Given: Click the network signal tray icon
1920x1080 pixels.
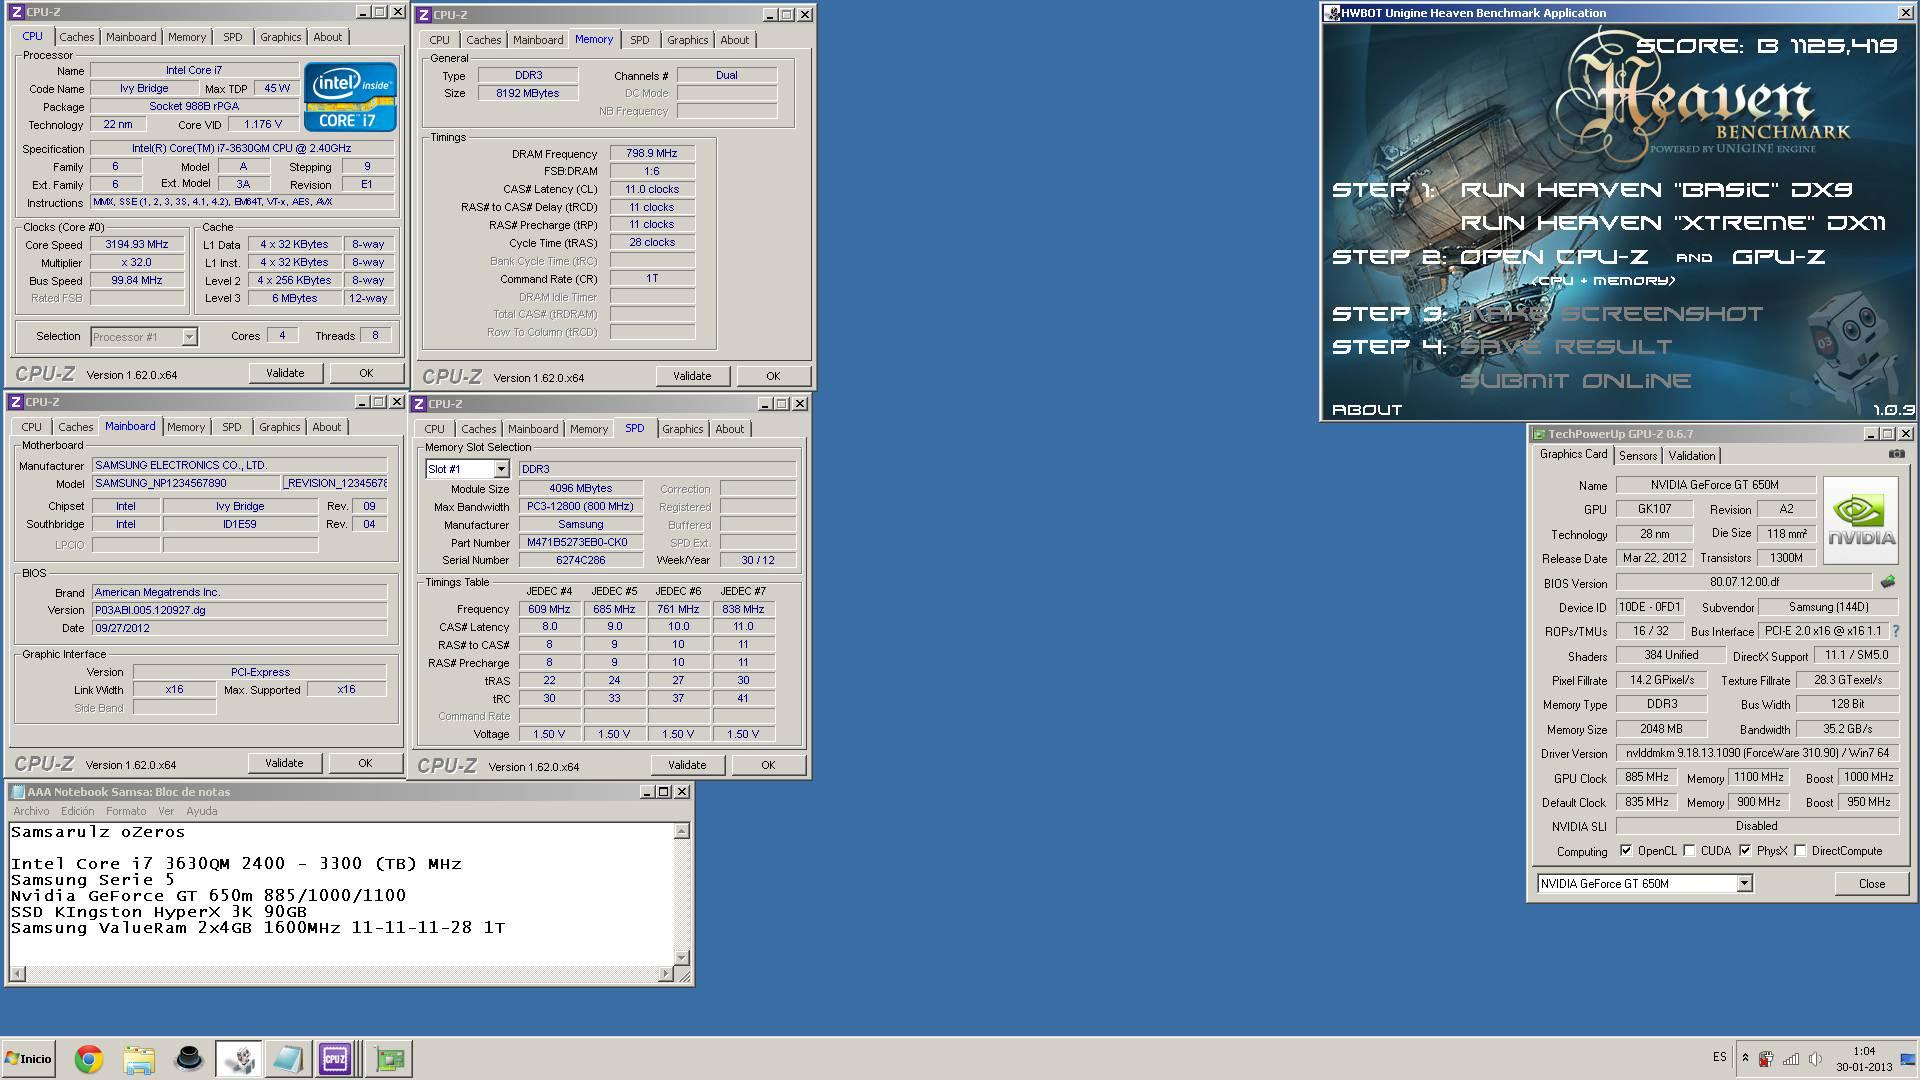Looking at the screenshot, I should click(x=1791, y=1058).
